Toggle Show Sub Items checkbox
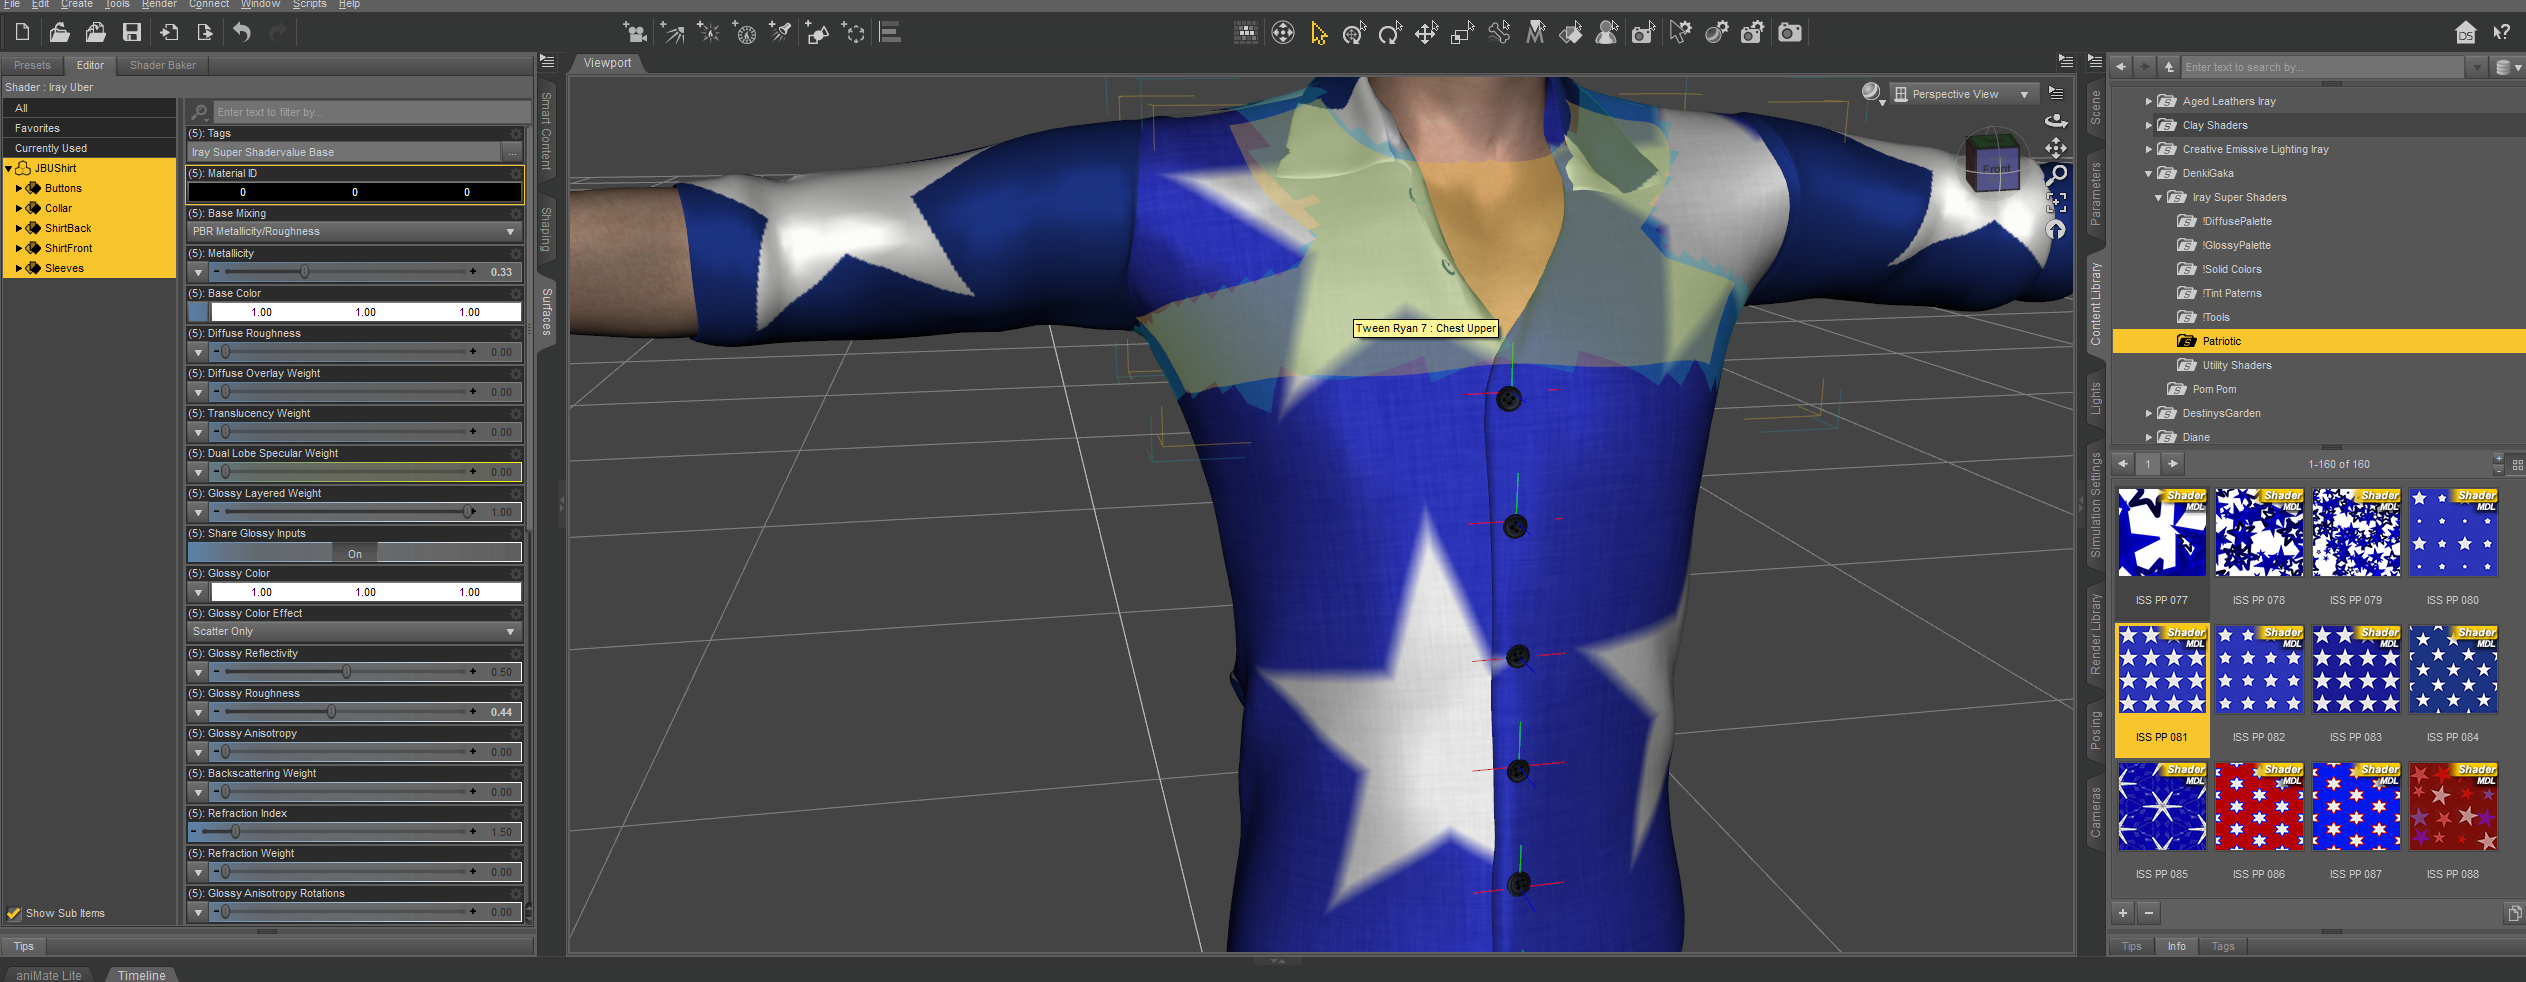 tap(14, 913)
